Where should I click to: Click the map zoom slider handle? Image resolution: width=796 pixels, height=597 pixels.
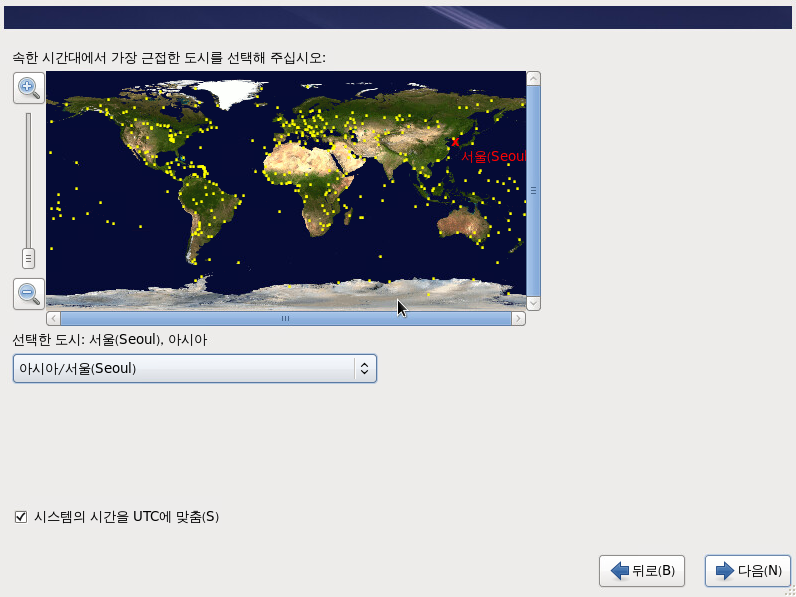tap(28, 258)
